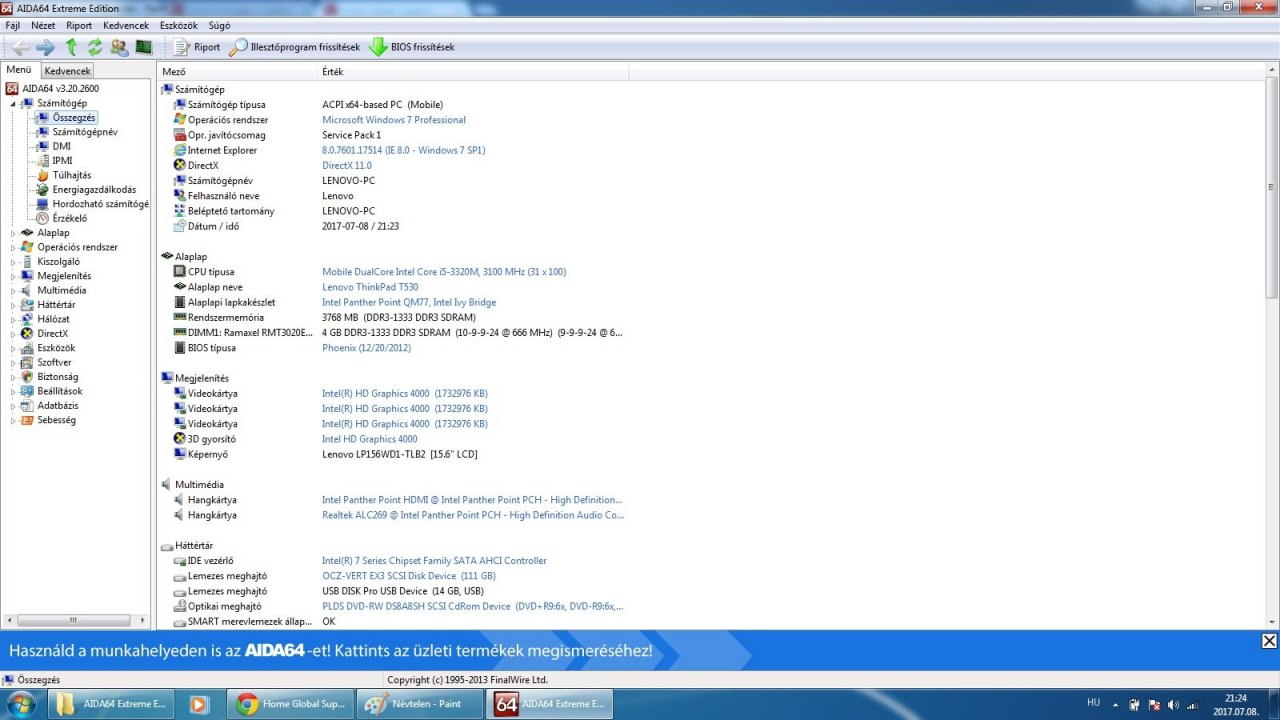This screenshot has width=1280, height=720.
Task: Open the Súgó menu
Action: (x=219, y=25)
